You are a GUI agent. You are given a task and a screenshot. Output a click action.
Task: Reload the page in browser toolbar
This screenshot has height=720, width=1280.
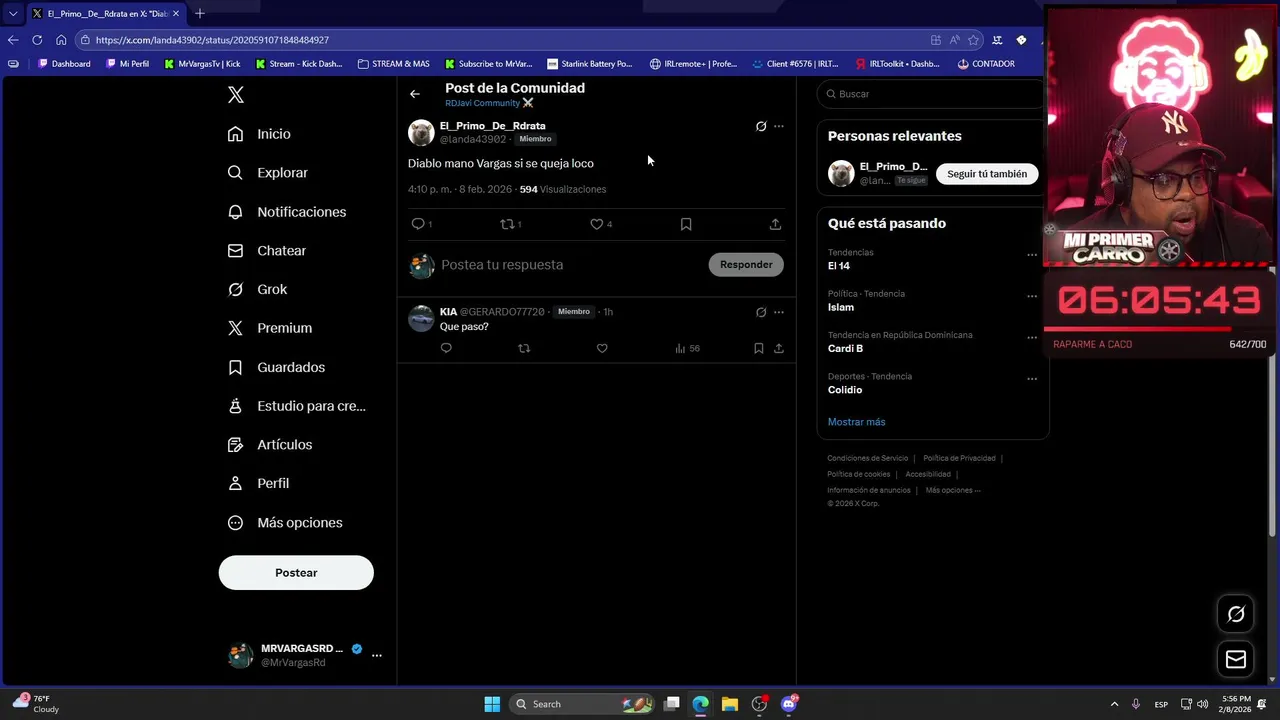coord(37,40)
